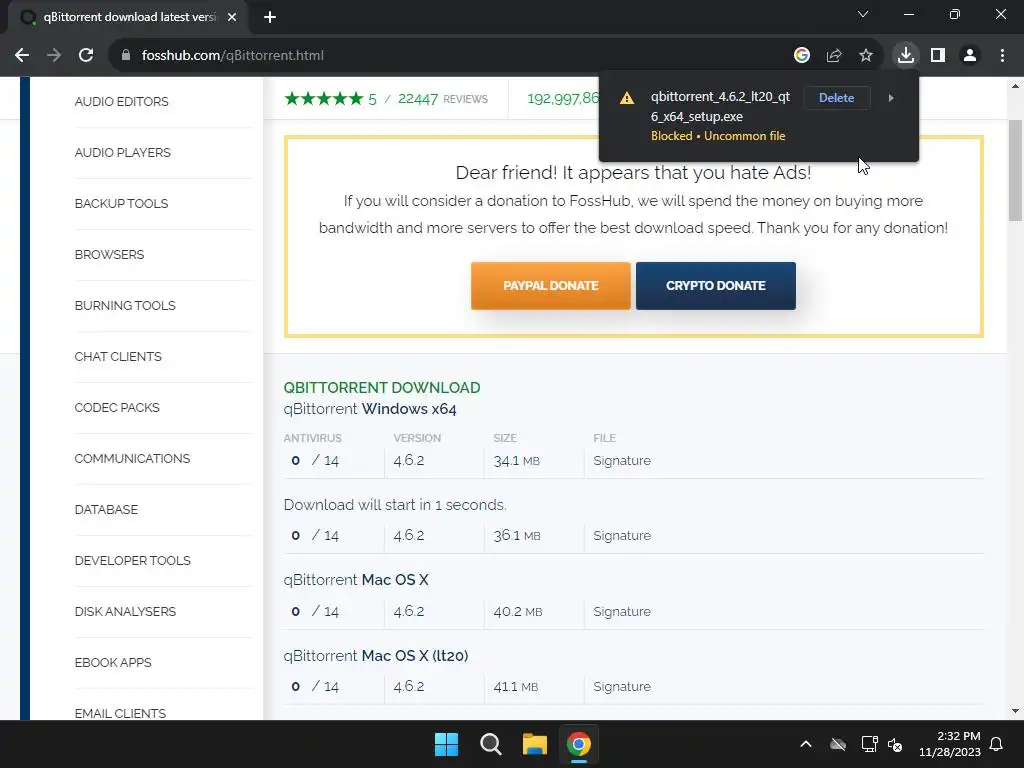
Task: Open DISK ANALYSERS category
Action: pyautogui.click(x=125, y=611)
